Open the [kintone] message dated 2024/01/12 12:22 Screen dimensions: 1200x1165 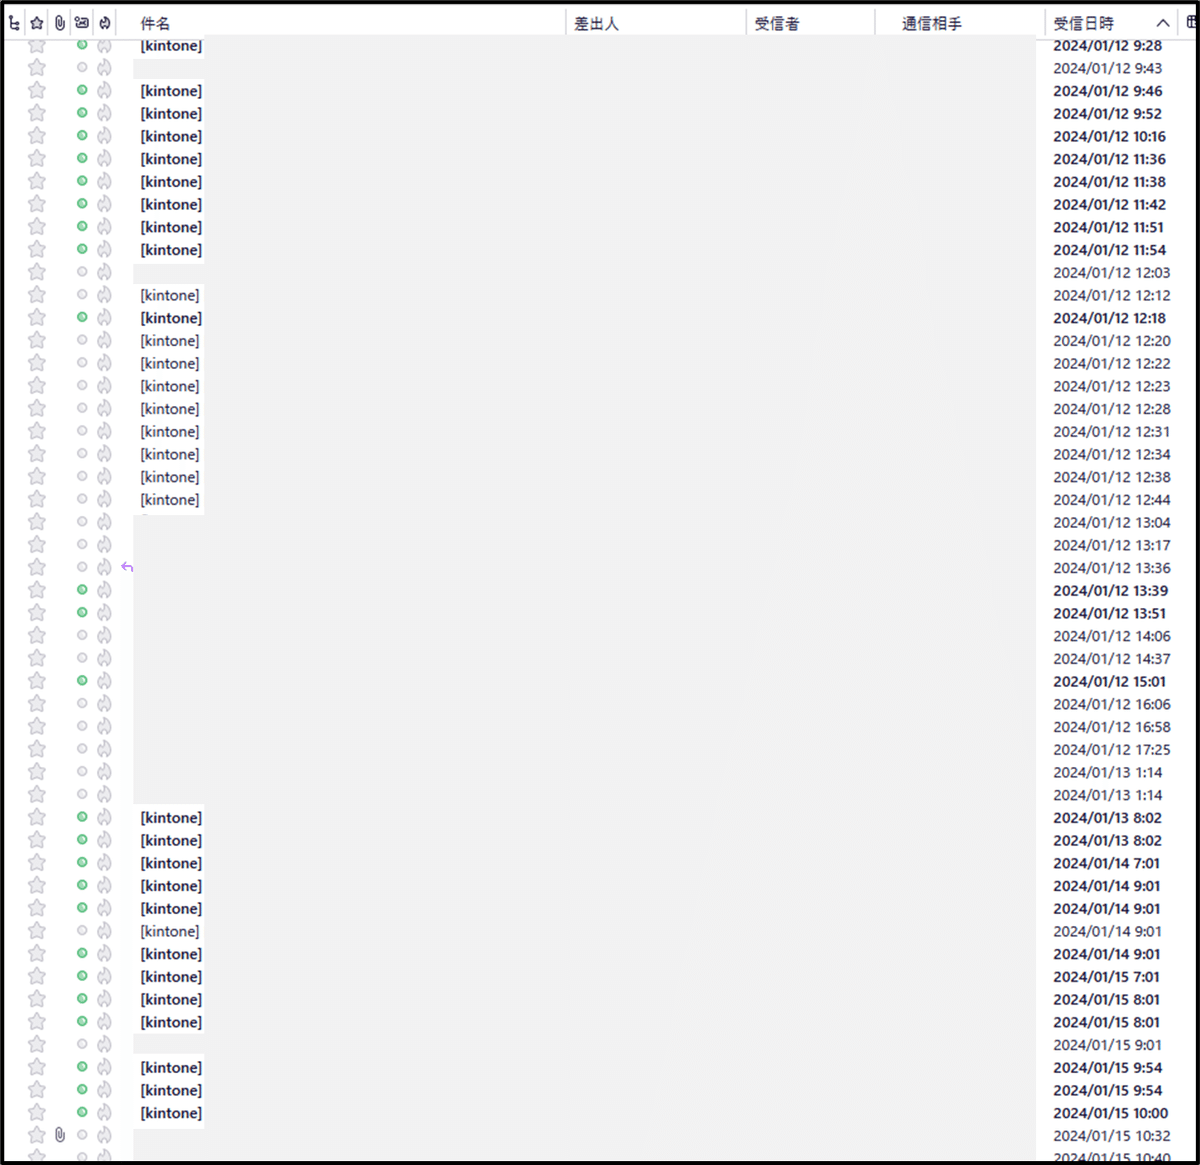pos(170,363)
